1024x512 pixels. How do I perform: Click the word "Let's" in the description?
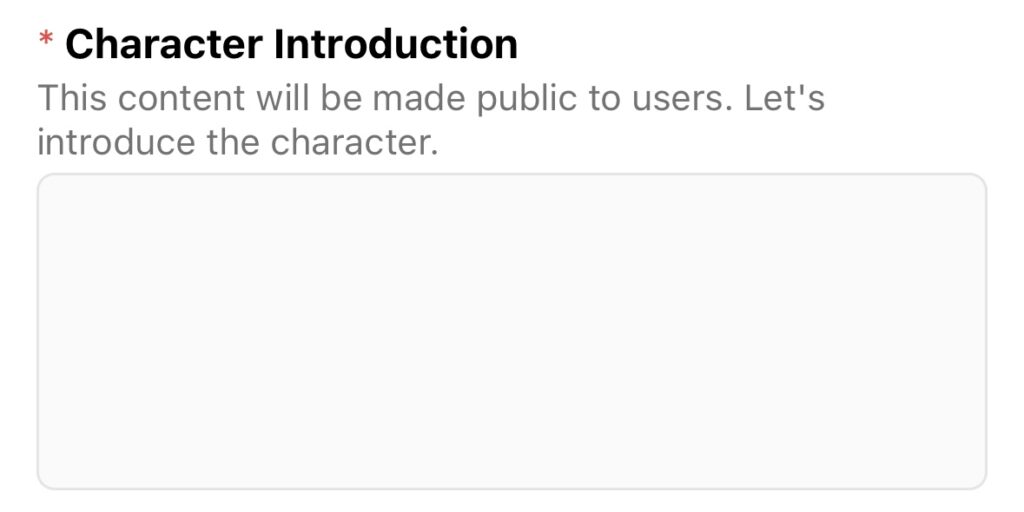point(784,97)
